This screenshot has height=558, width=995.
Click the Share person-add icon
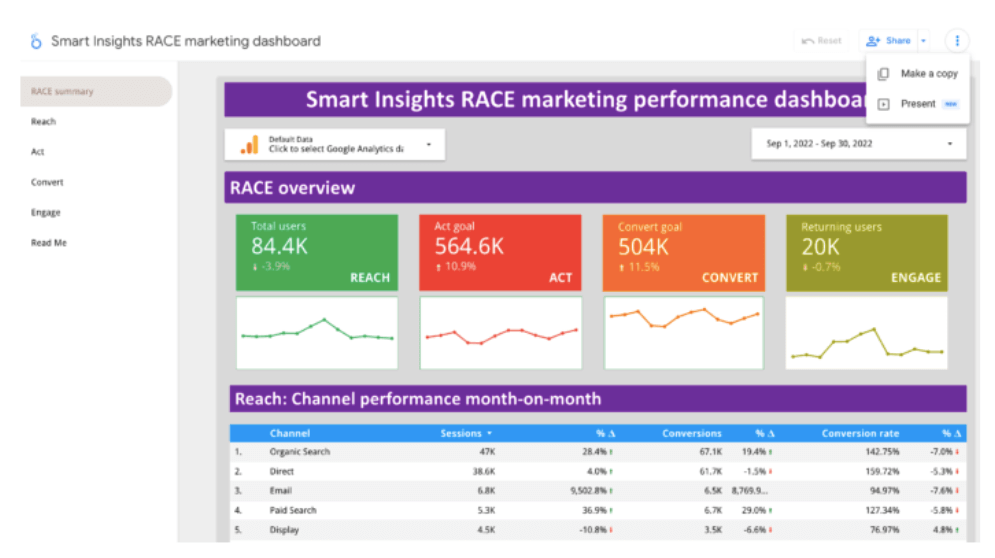(x=873, y=41)
